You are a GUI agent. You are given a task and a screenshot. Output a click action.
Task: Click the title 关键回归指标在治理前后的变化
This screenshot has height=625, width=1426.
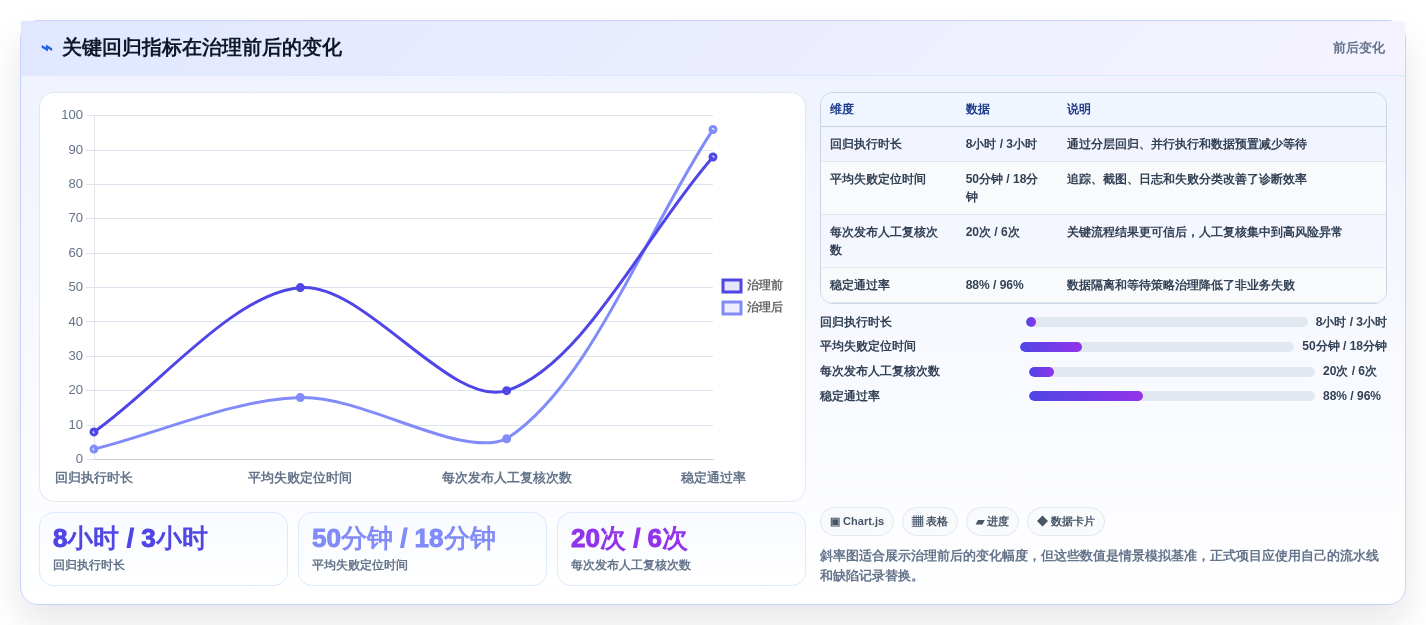click(x=202, y=48)
